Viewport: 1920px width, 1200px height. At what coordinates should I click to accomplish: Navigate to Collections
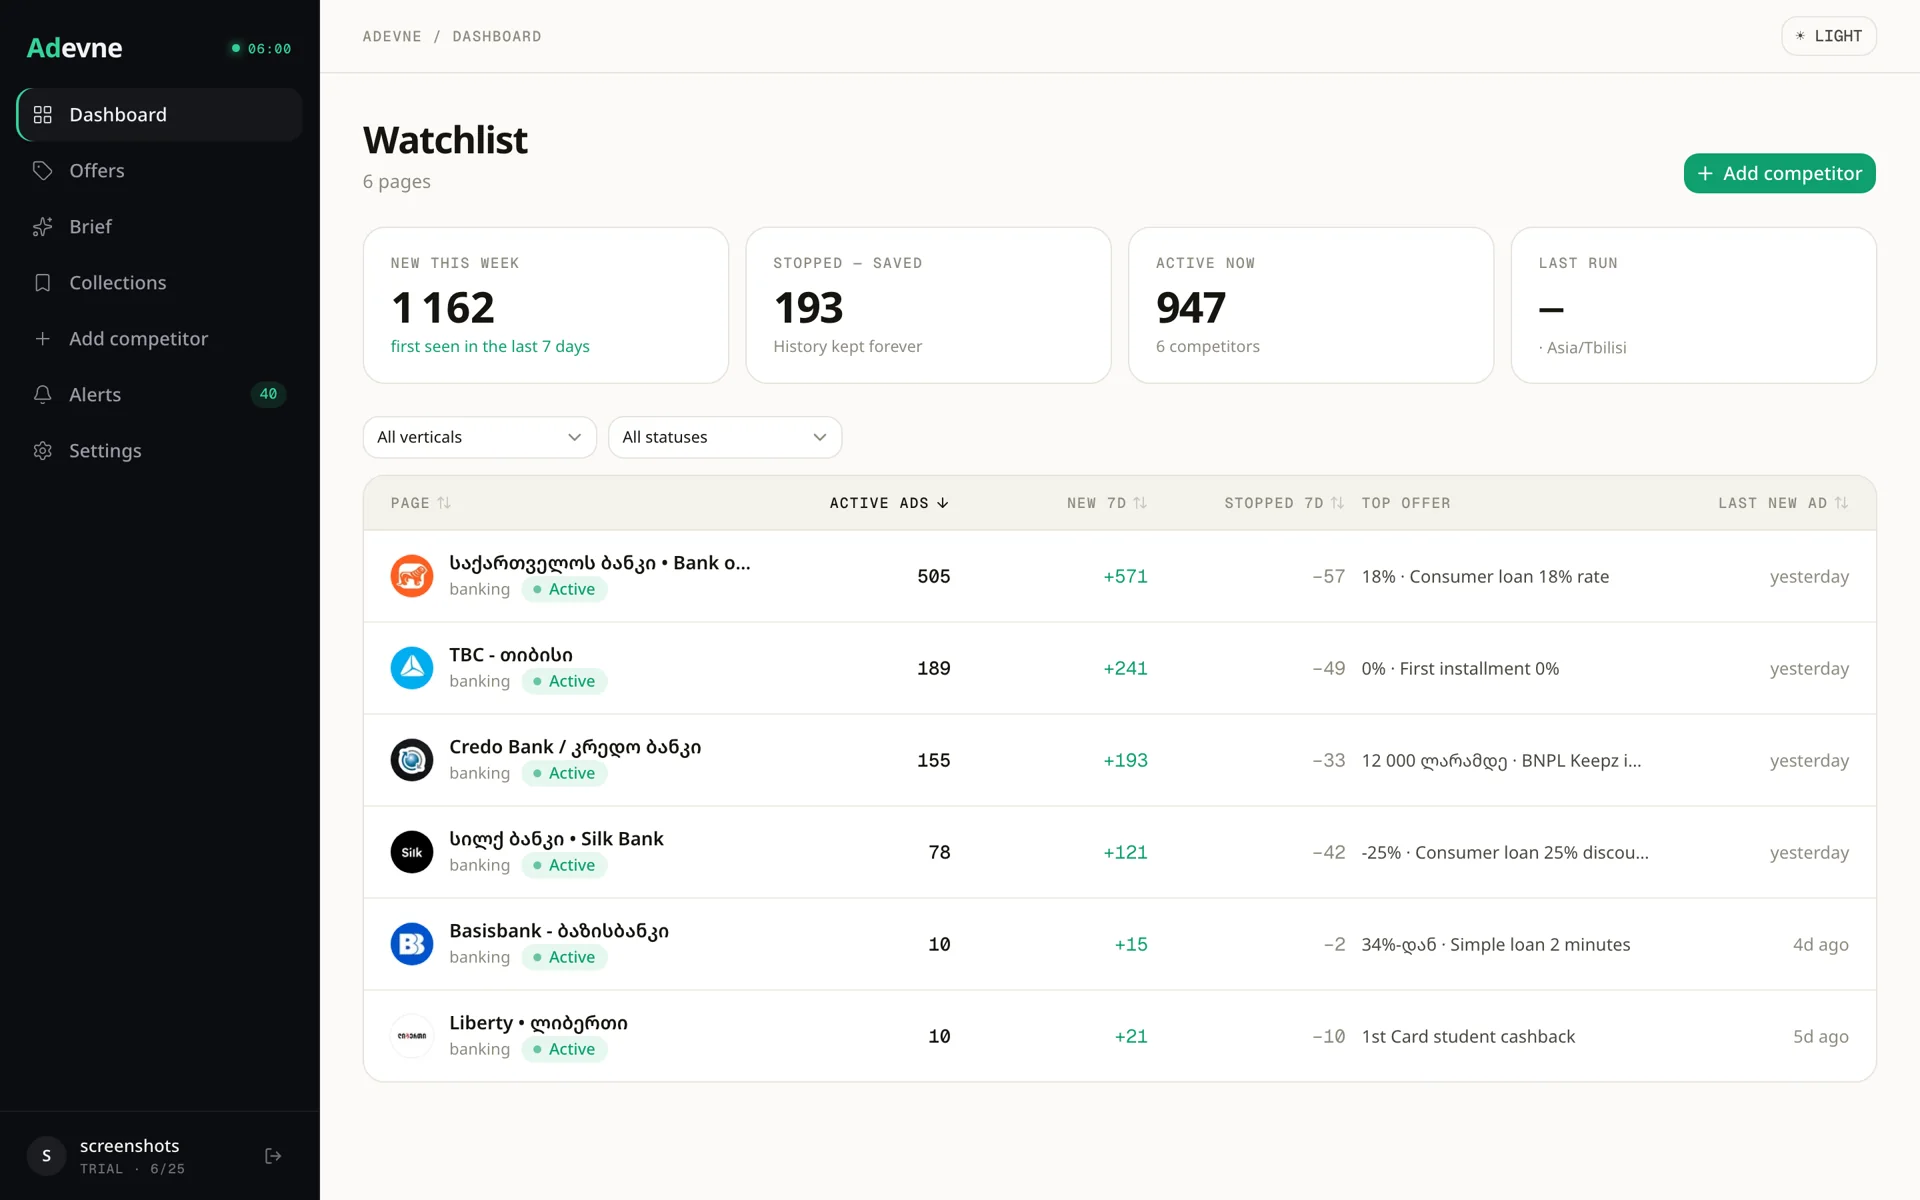[x=160, y=283]
